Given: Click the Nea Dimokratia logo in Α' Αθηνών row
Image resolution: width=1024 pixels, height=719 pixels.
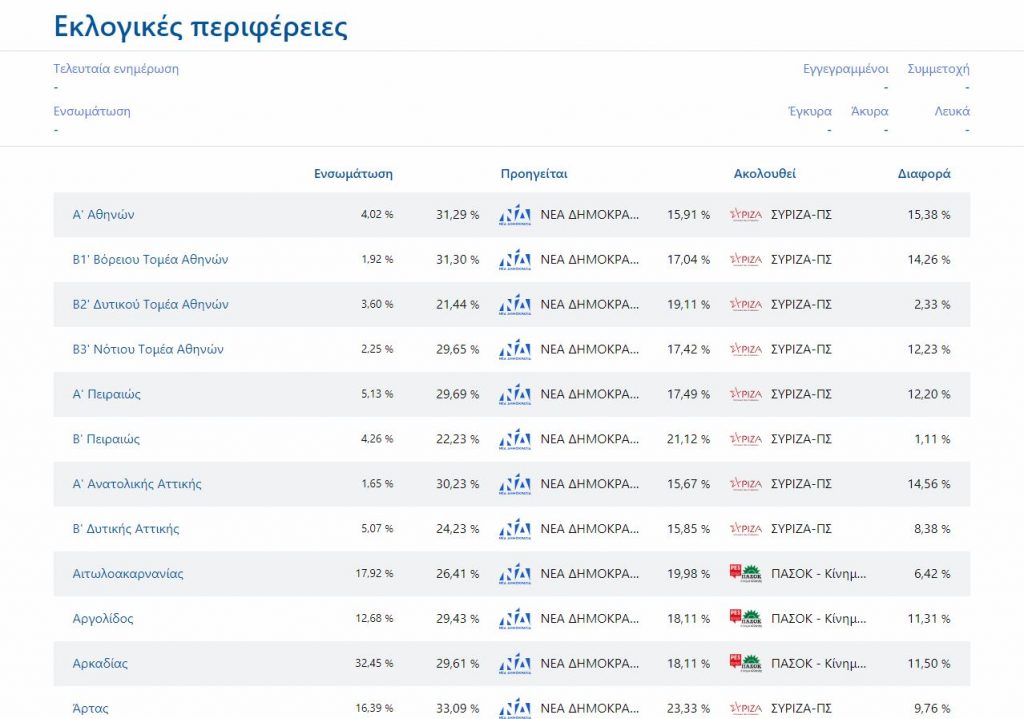Looking at the screenshot, I should click(x=515, y=215).
